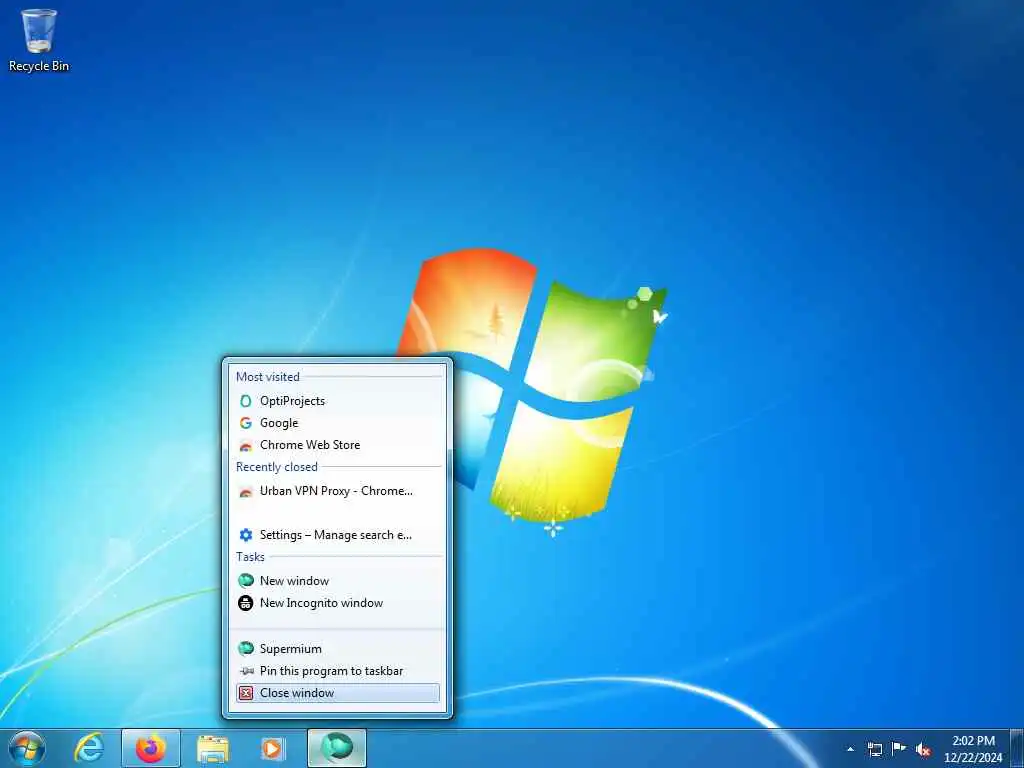Open Chrome Web Store jump list entry
The width and height of the screenshot is (1024, 768).
(338, 445)
